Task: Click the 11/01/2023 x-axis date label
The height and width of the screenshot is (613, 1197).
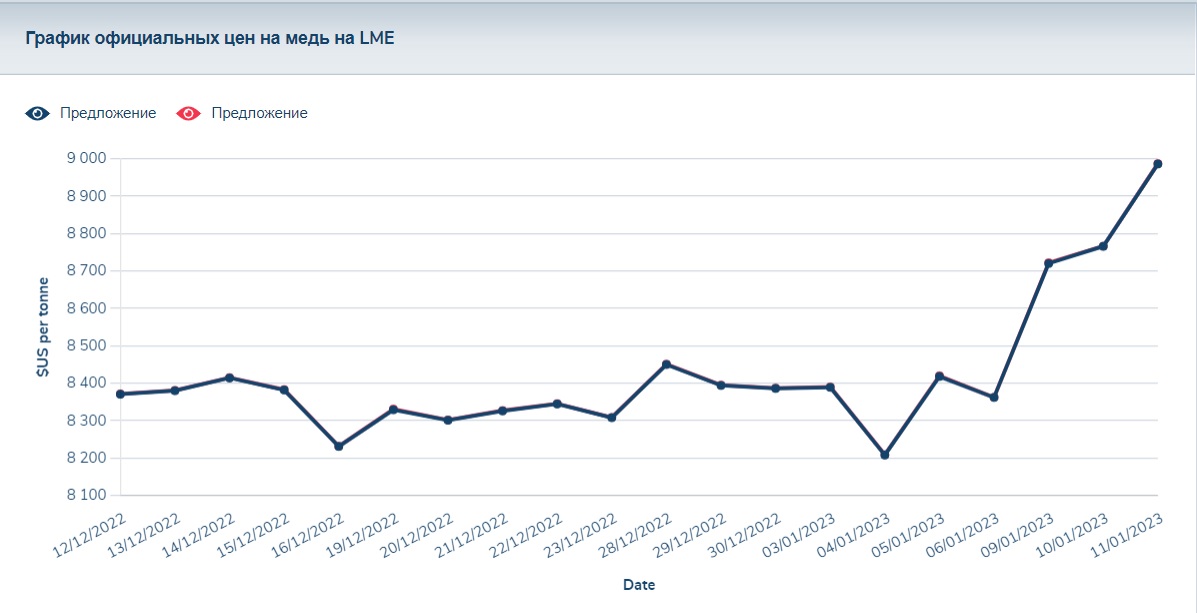Action: [1128, 535]
